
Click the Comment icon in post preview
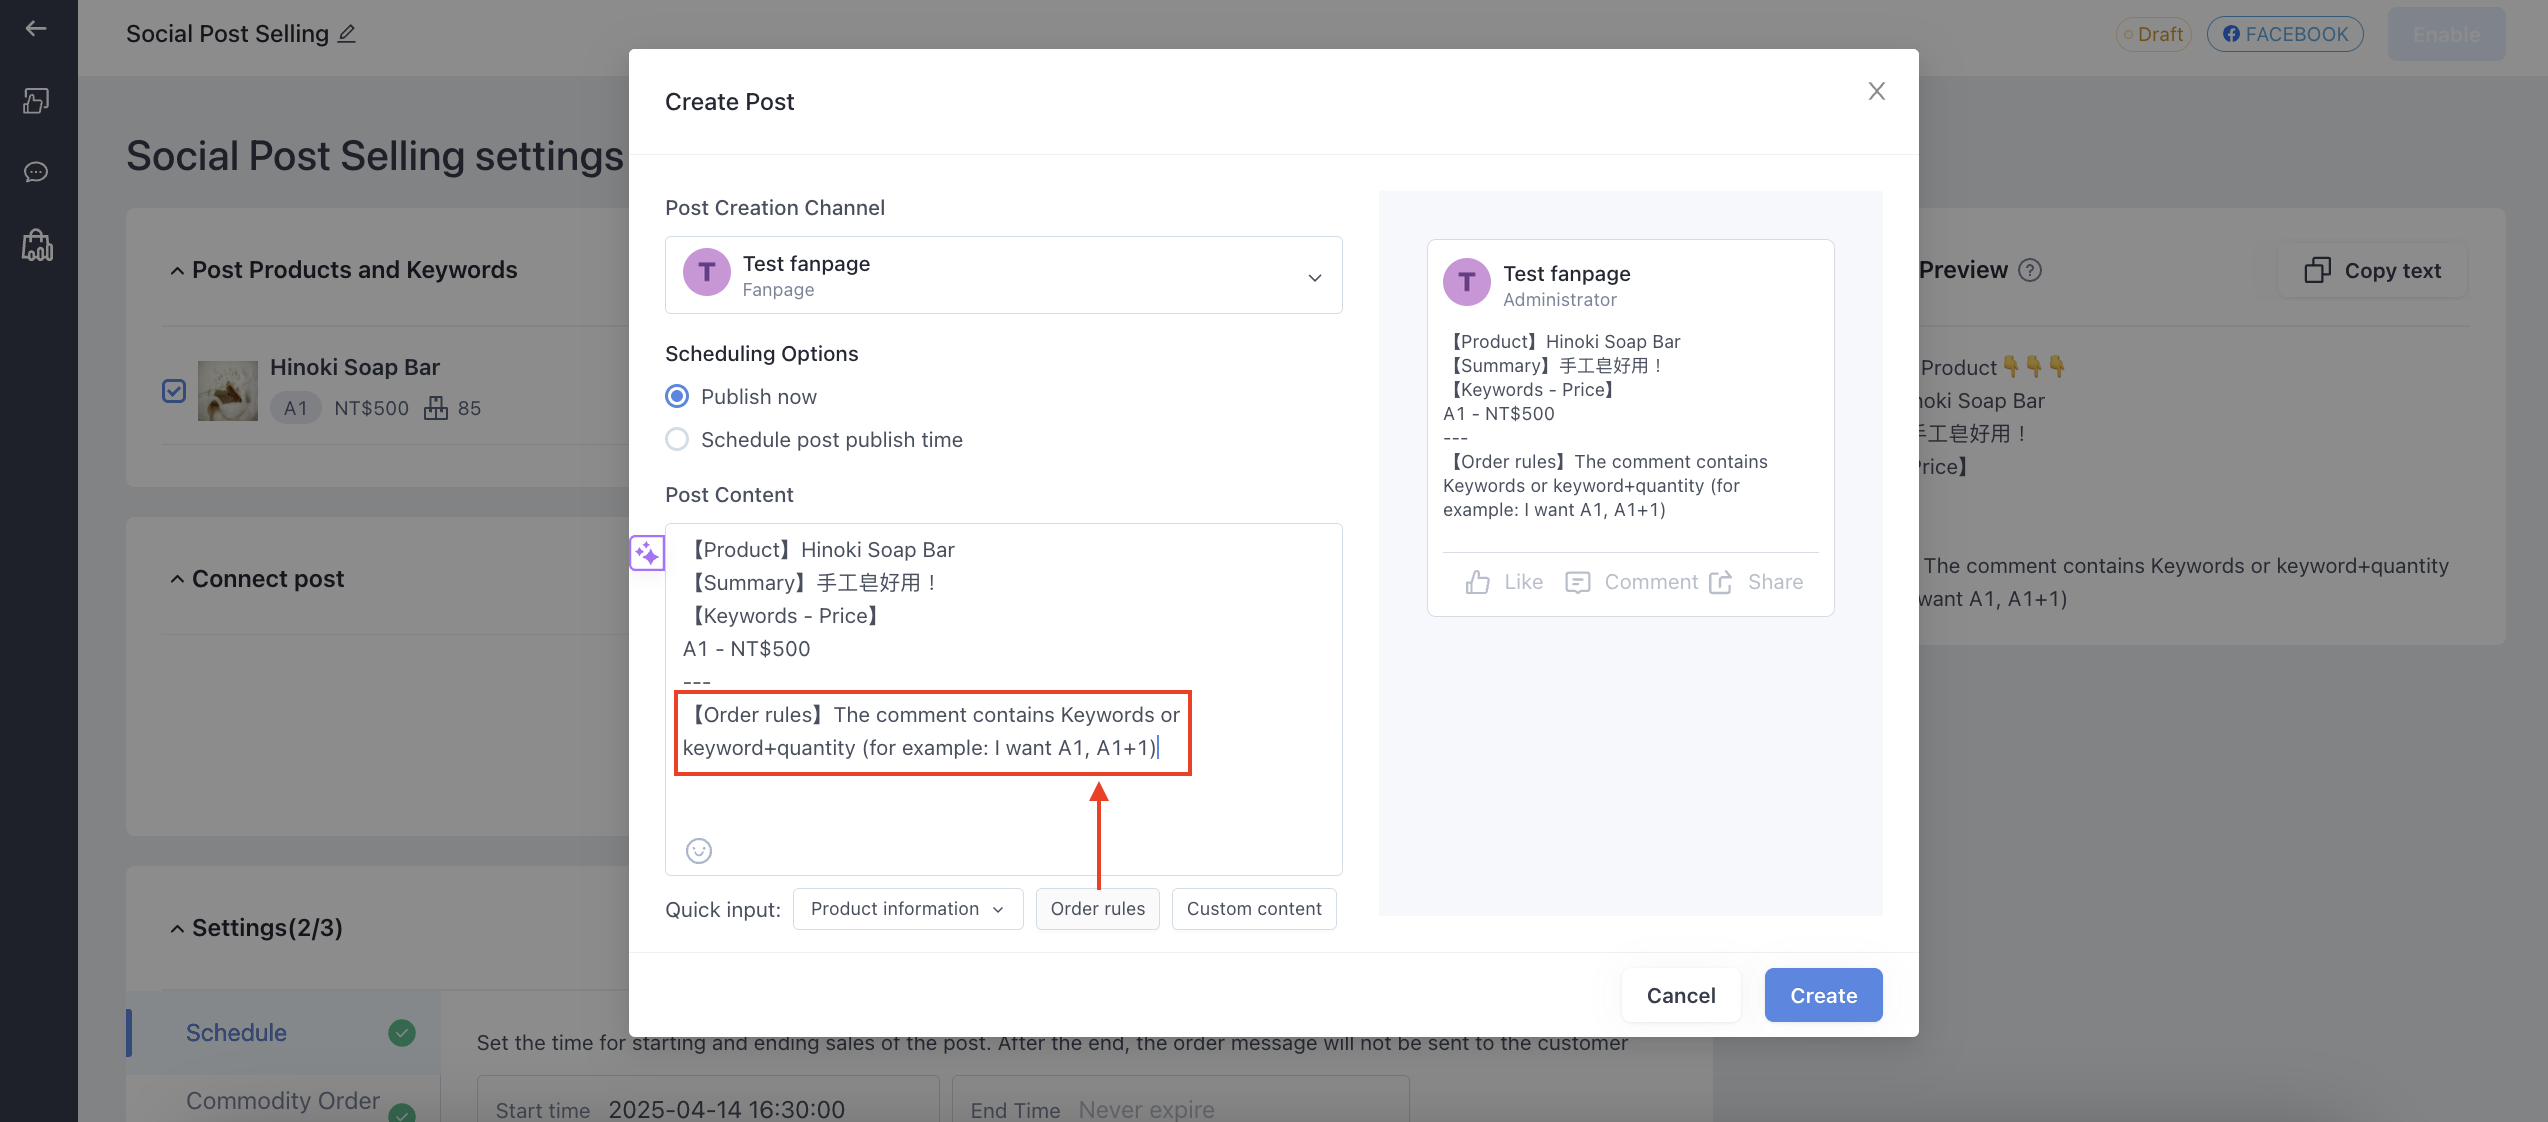coord(1578,582)
